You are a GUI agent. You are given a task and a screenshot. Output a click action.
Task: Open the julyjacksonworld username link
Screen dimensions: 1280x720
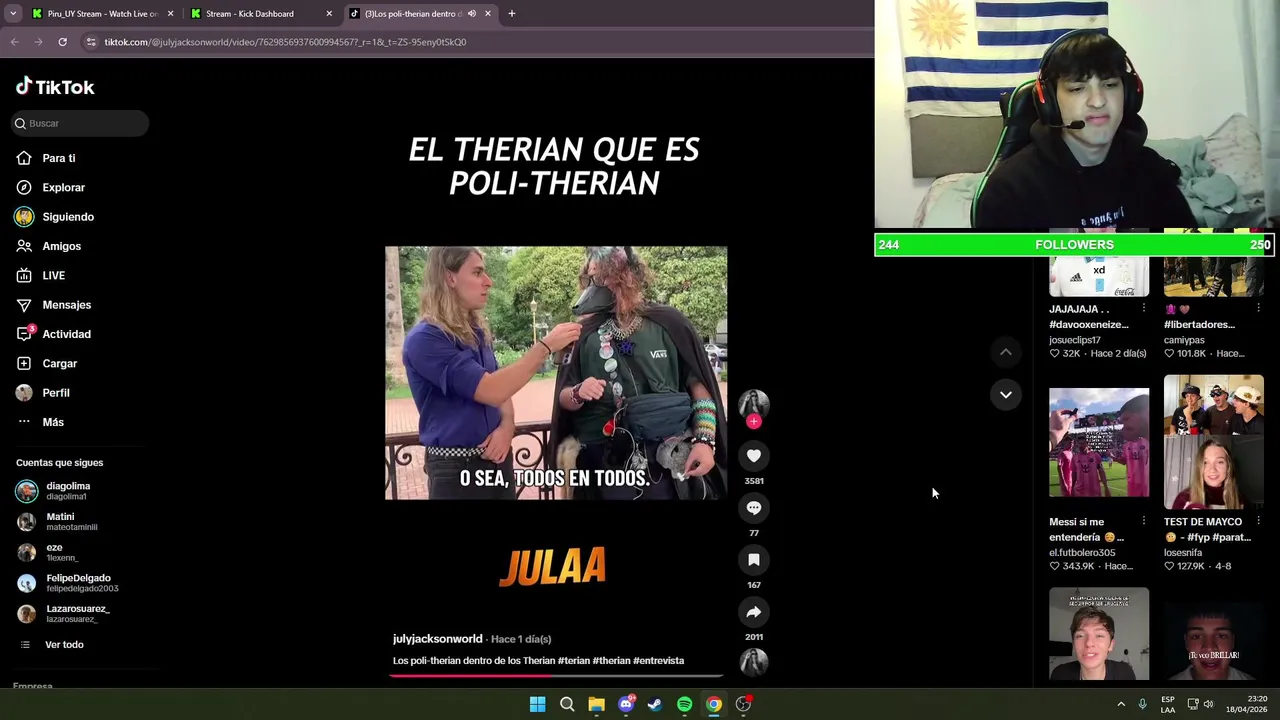coord(437,639)
